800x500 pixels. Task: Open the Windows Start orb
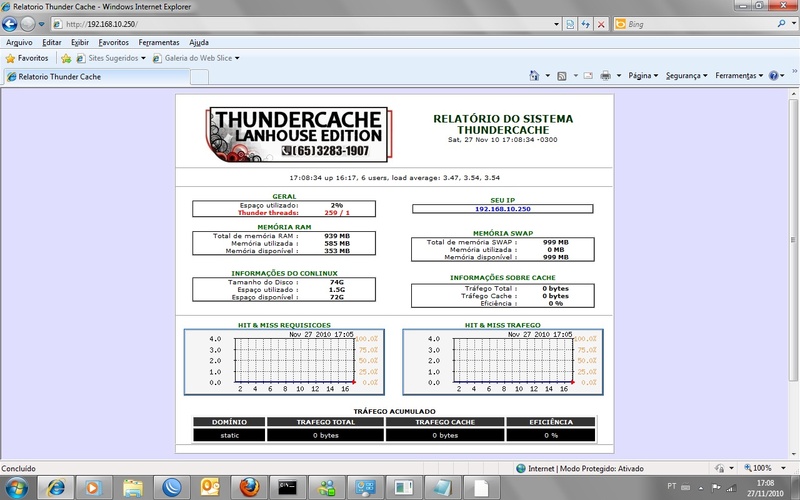tap(17, 488)
